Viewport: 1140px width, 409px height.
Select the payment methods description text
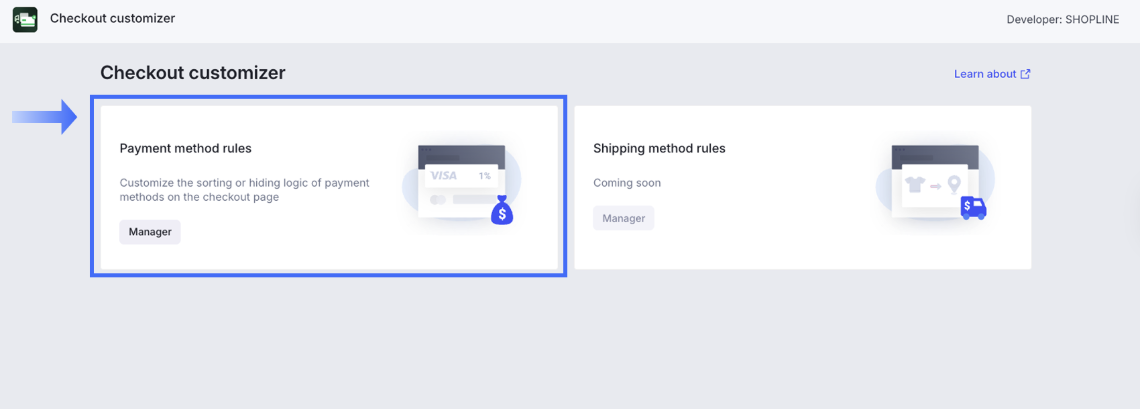244,190
